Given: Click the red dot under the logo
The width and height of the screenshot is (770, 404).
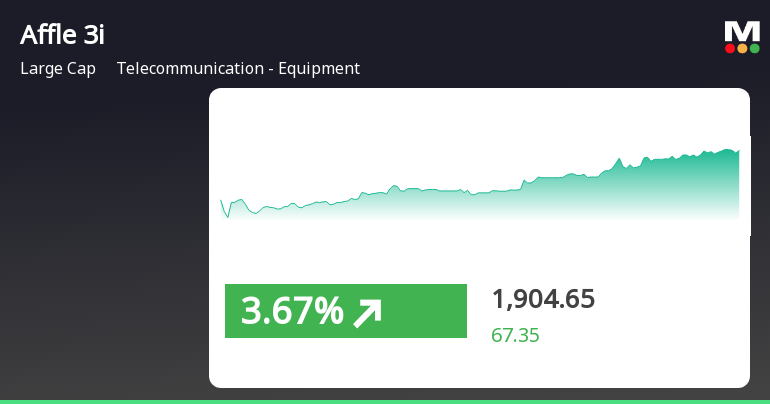Looking at the screenshot, I should [x=730, y=48].
